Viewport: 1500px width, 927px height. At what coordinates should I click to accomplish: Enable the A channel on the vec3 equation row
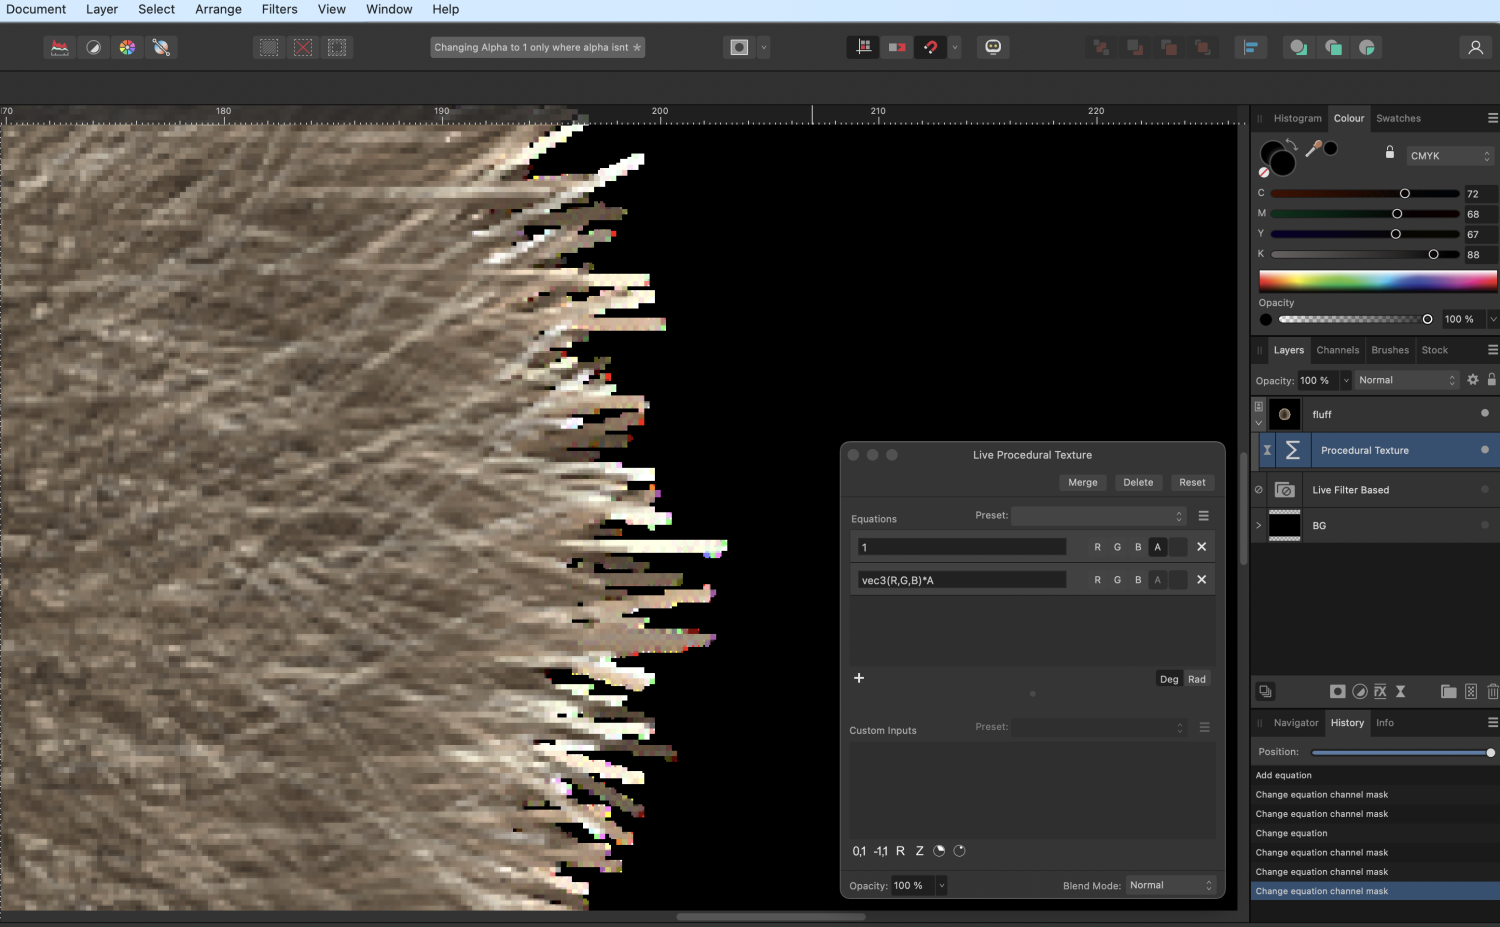tap(1157, 579)
